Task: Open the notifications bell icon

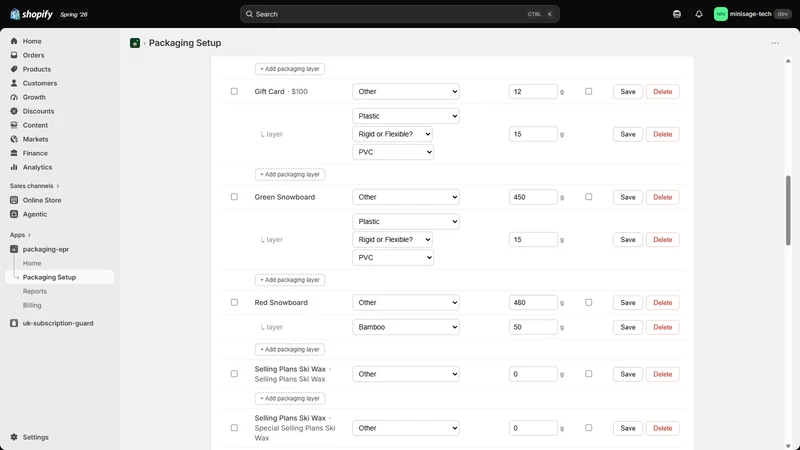Action: 698,14
